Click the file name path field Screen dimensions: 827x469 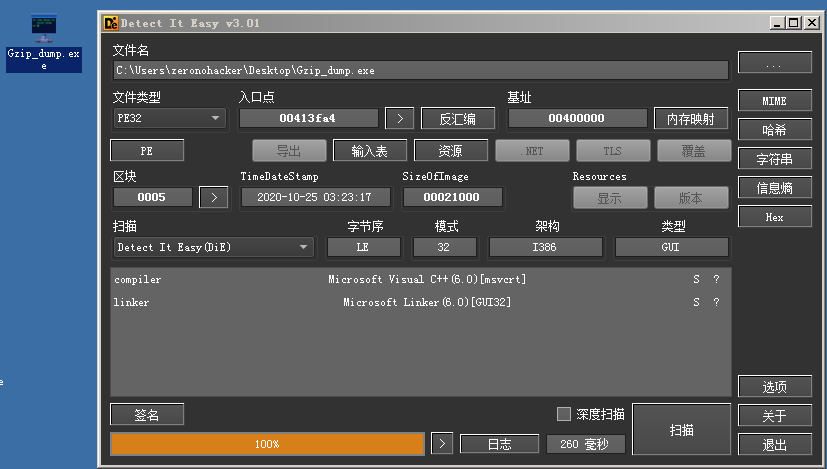click(421, 70)
